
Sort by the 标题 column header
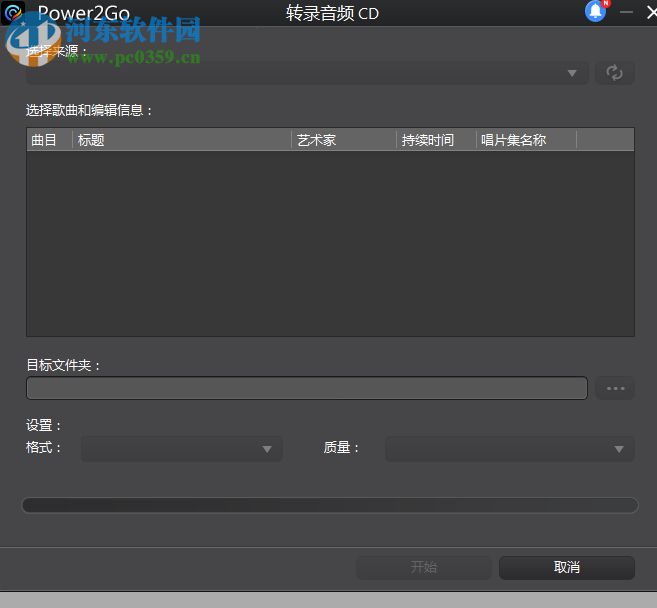182,140
